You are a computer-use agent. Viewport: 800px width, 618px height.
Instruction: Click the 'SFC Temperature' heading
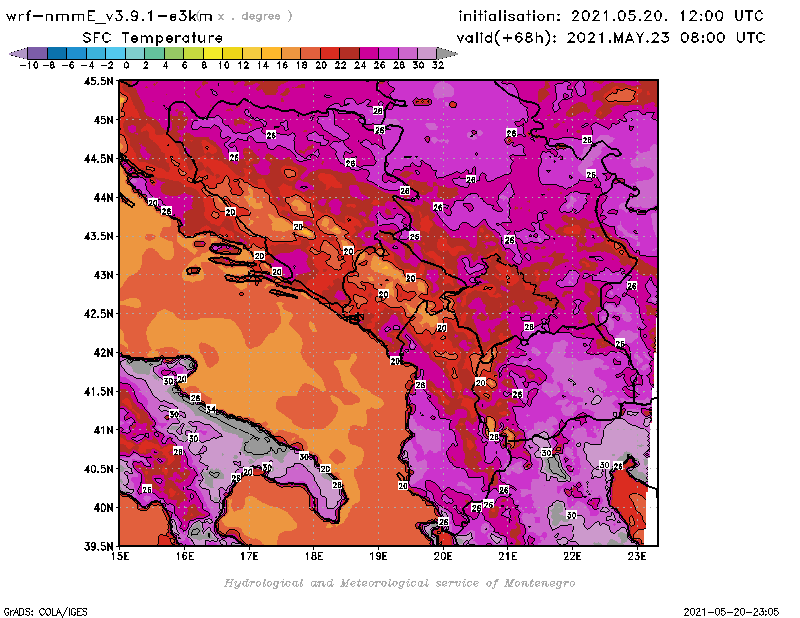pos(153,38)
